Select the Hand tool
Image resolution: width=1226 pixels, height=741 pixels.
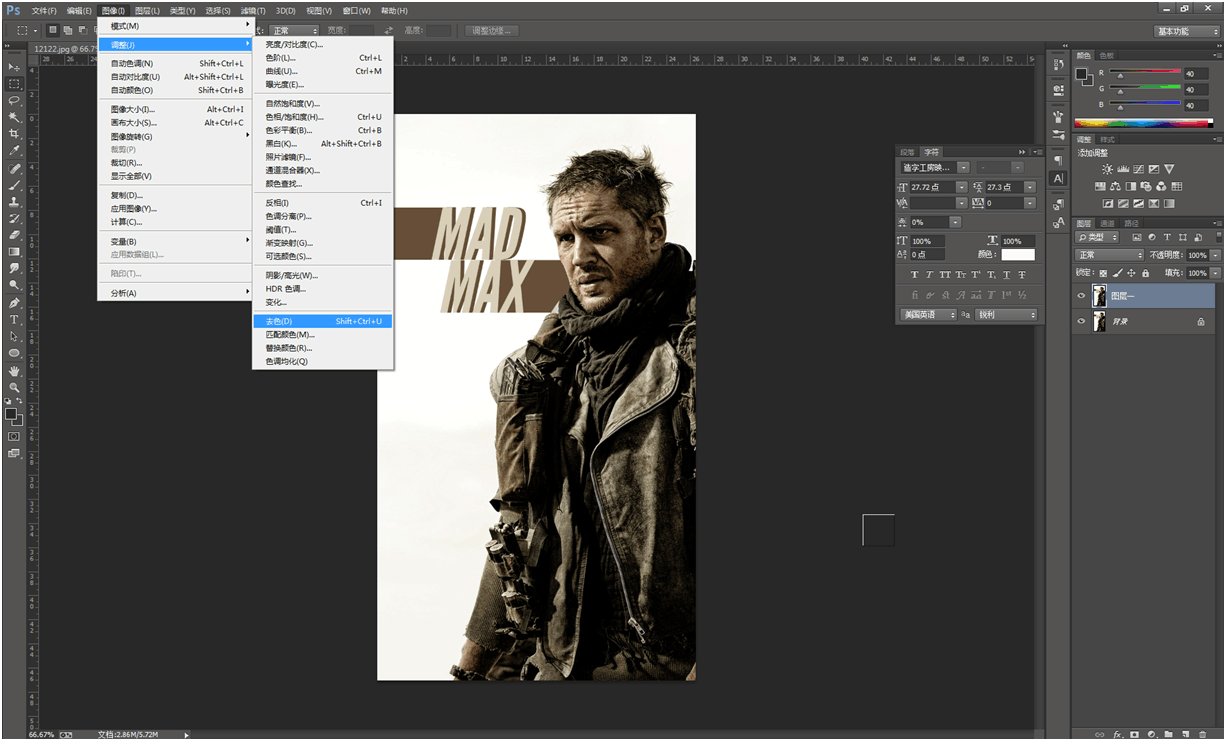click(15, 370)
